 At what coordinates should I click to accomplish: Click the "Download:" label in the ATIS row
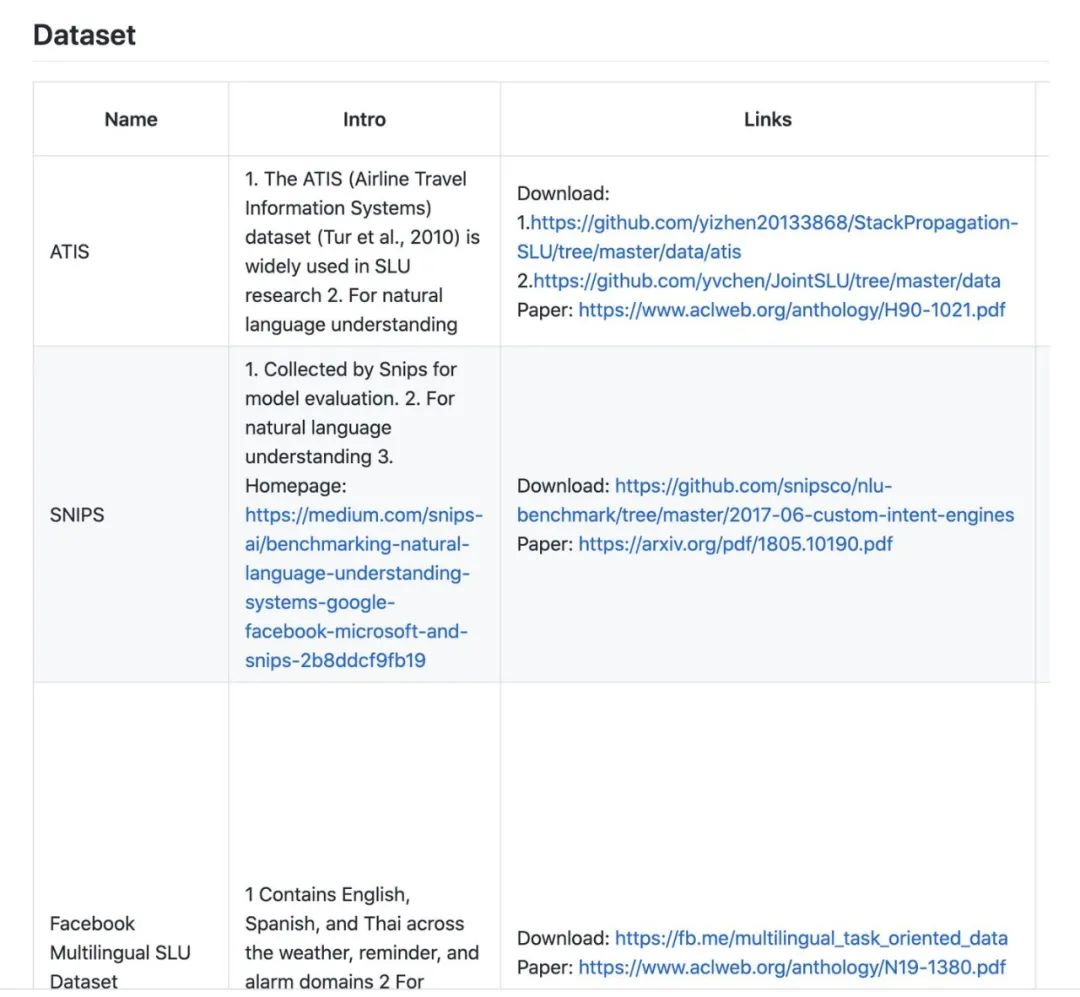pos(563,194)
